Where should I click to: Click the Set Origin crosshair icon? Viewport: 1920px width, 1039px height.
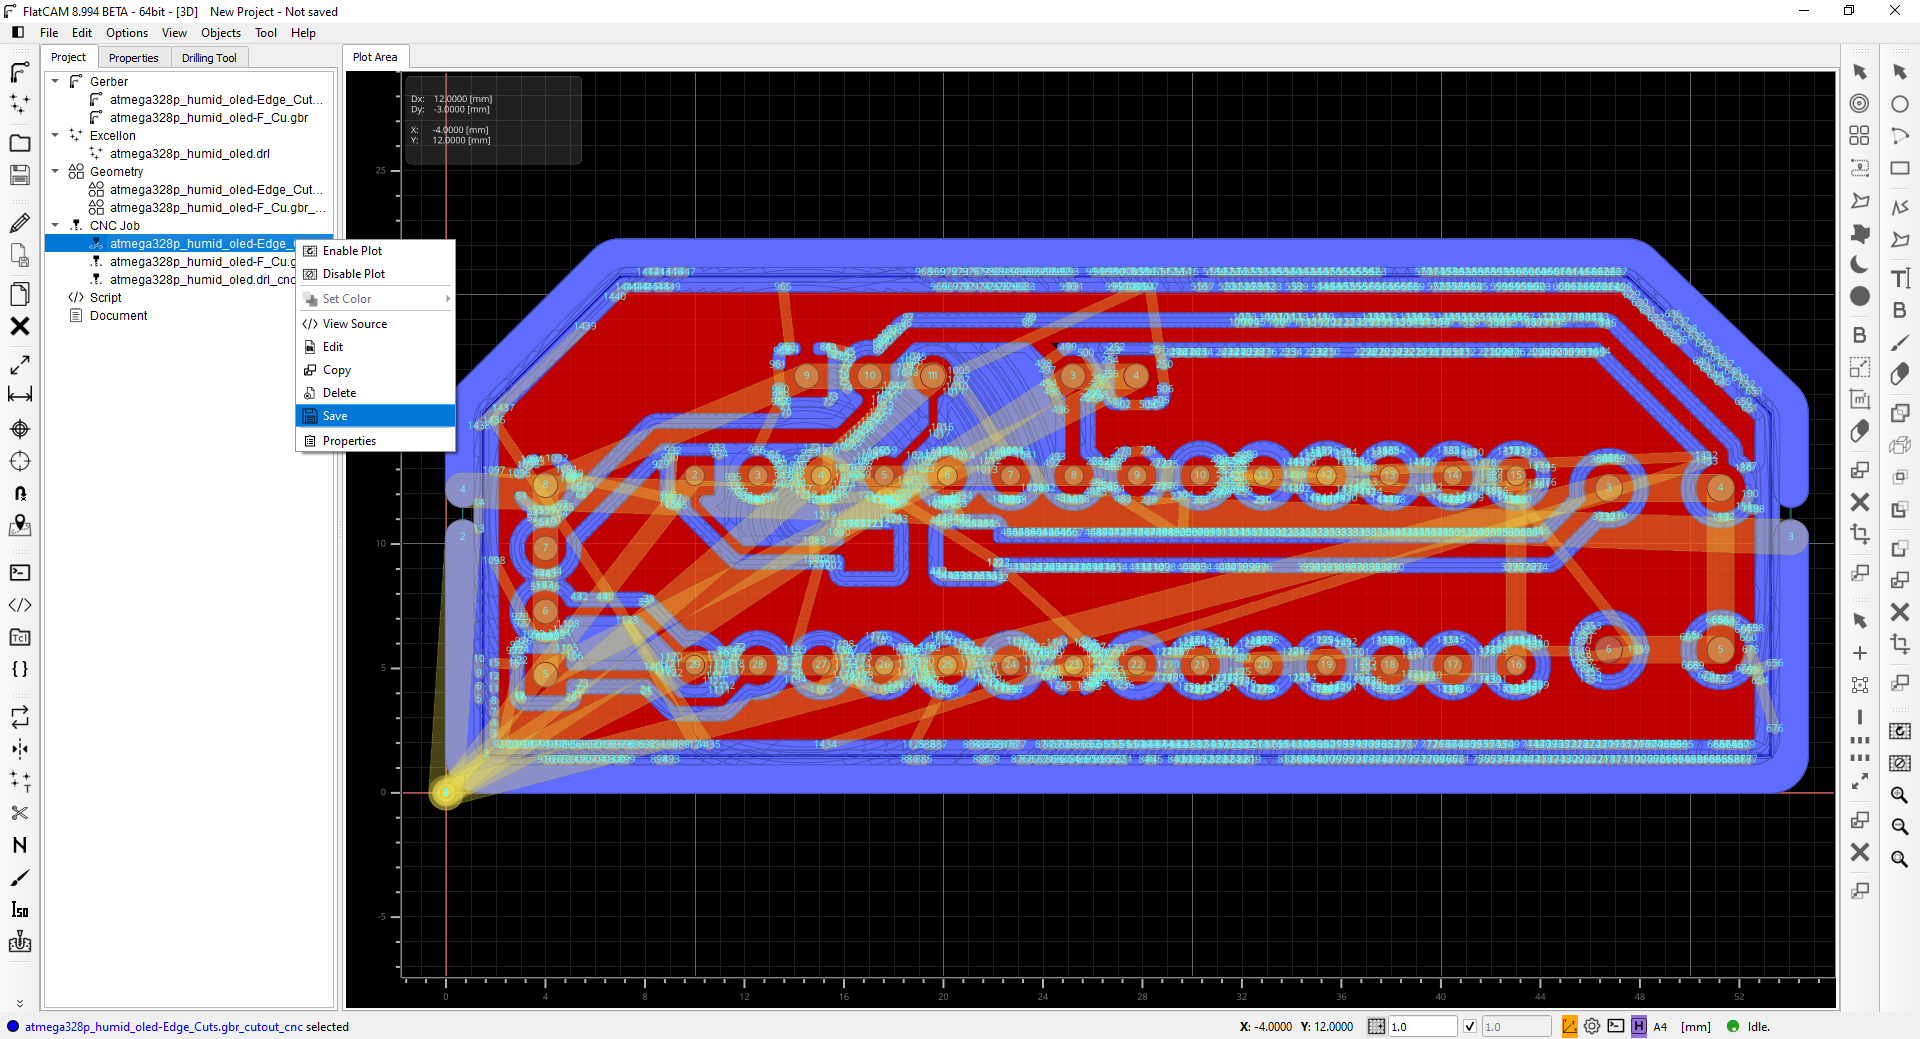20,429
